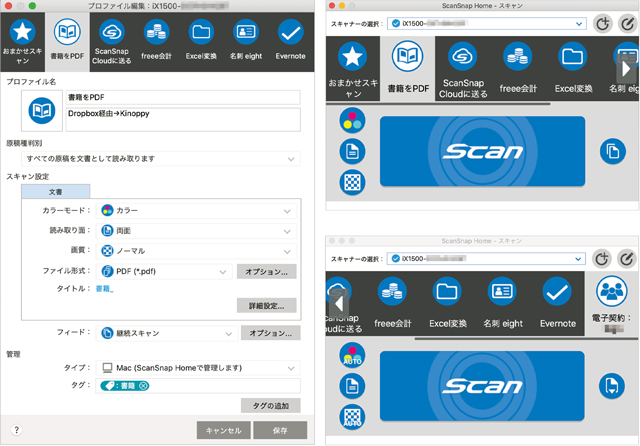Viewport: 640px width, 446px height.
Task: Choose Evernote in lower ScanSnap Home window
Action: tap(558, 303)
